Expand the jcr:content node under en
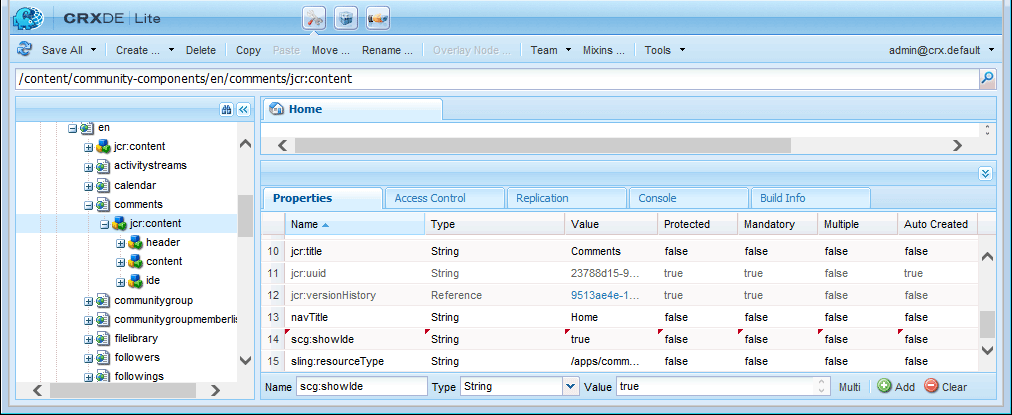 (x=88, y=147)
